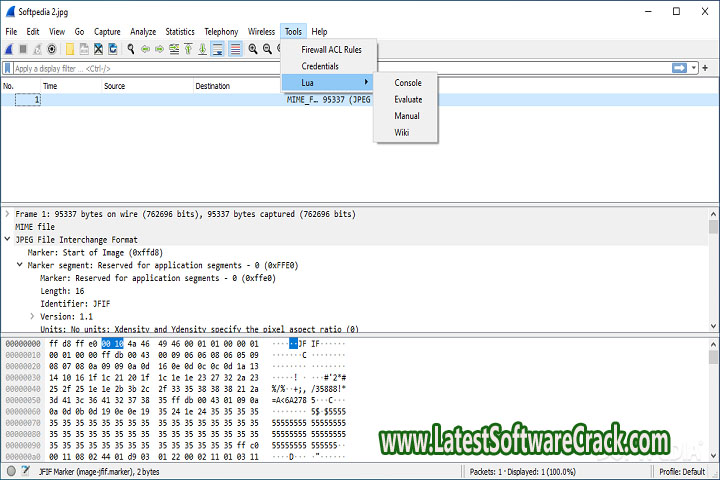Open the Go menu
The height and width of the screenshot is (480, 720).
(x=79, y=32)
